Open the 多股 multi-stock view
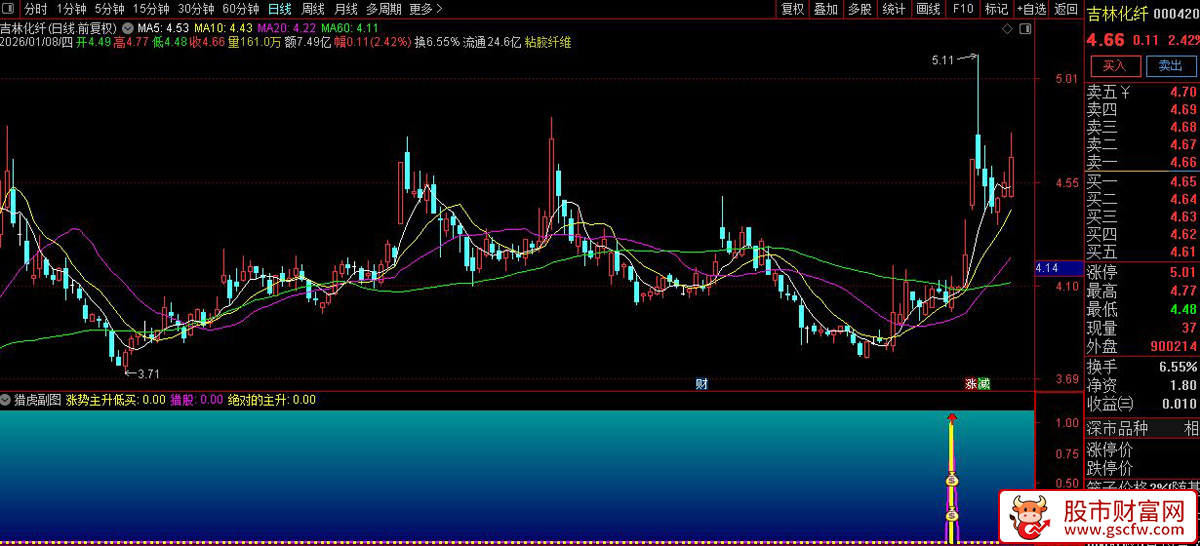The width and height of the screenshot is (1200, 546). 860,9
